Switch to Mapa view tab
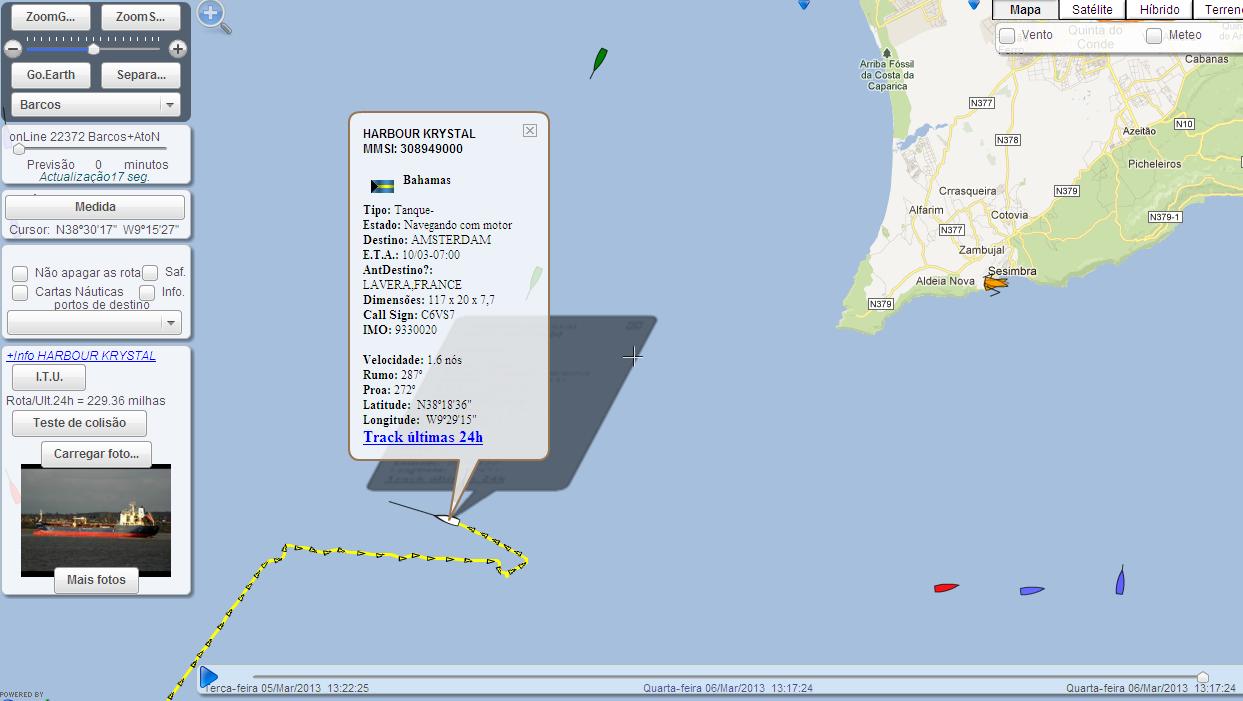This screenshot has height=701, width=1243. [1025, 10]
